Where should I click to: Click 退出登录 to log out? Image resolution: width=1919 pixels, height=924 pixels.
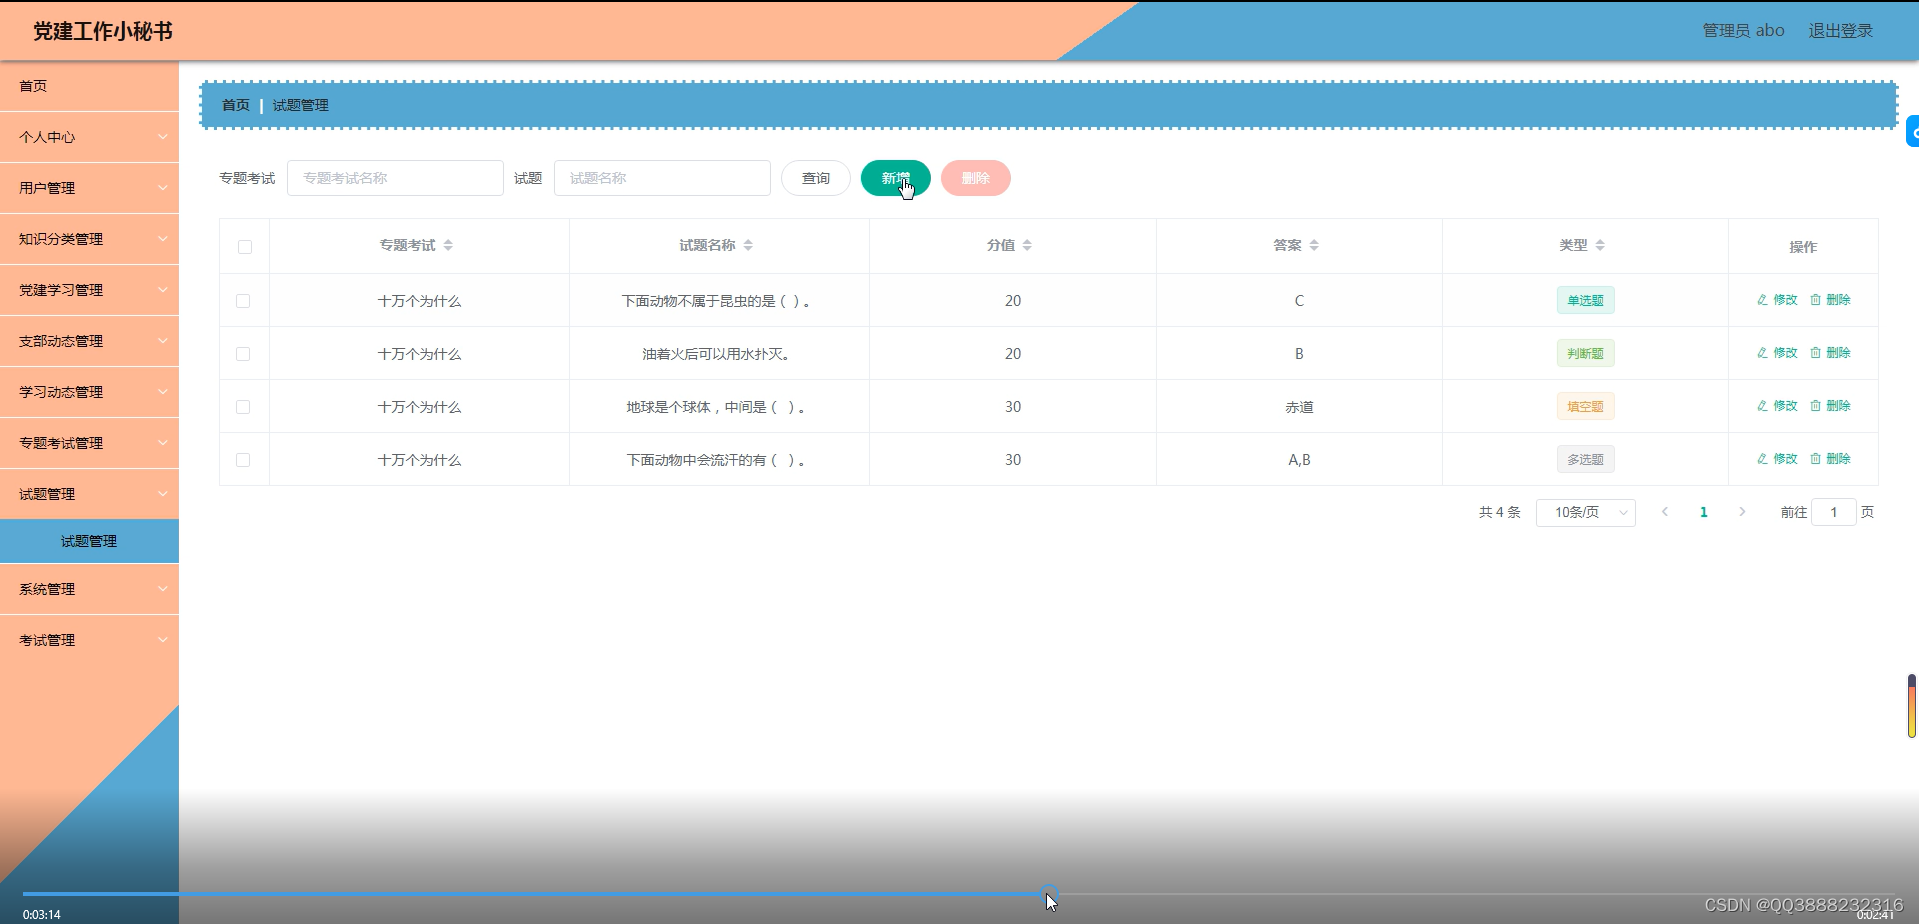tap(1841, 31)
